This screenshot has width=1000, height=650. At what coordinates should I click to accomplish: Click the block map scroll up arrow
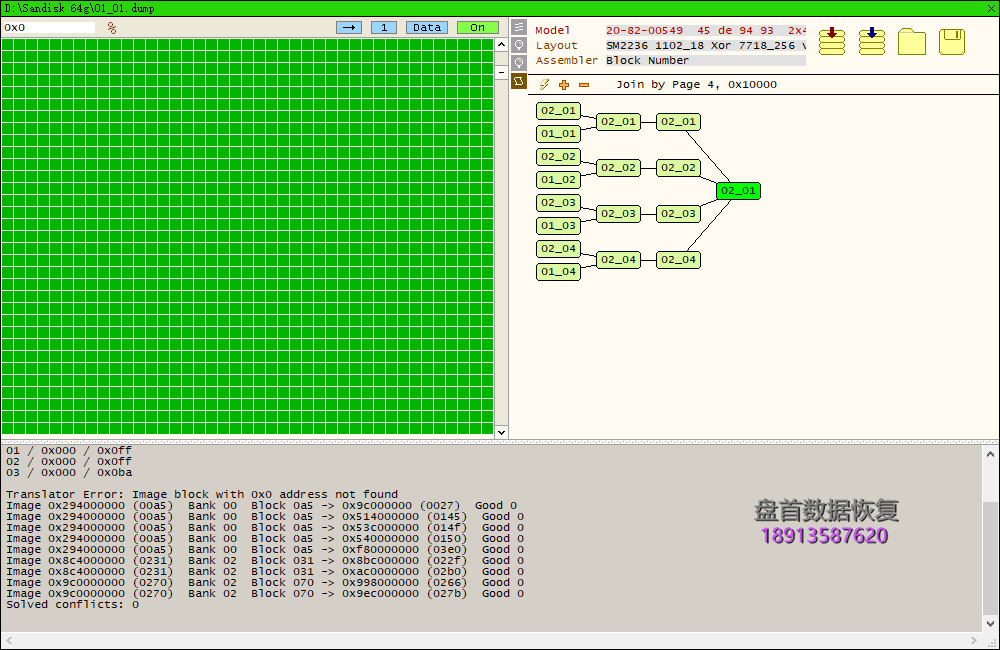pos(501,45)
